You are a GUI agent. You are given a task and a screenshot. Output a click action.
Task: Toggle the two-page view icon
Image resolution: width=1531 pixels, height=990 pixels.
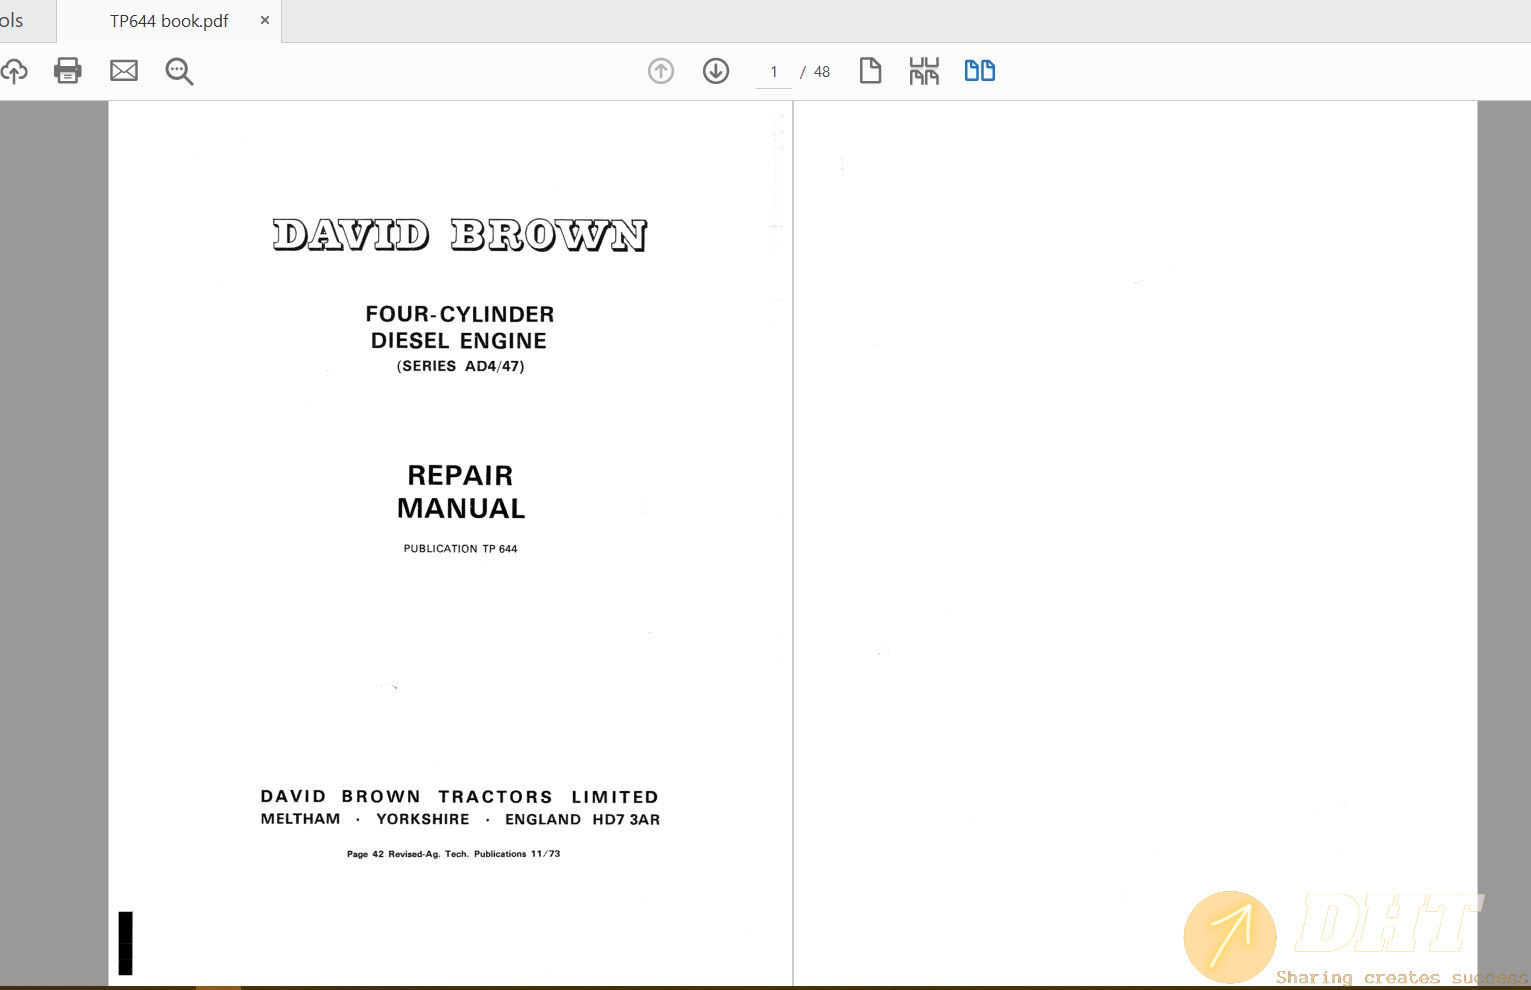pos(979,71)
